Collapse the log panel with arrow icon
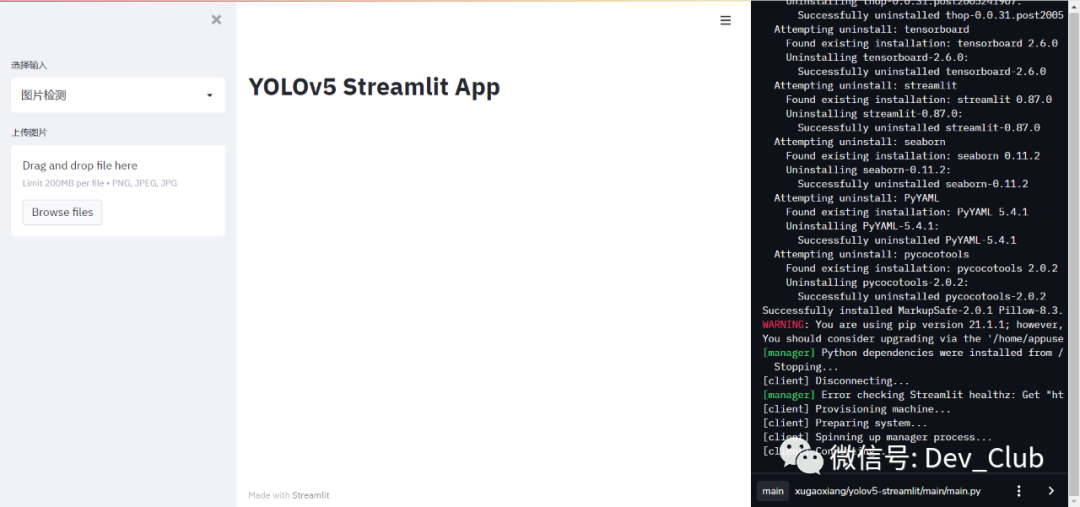The height and width of the screenshot is (507, 1080). click(1051, 490)
